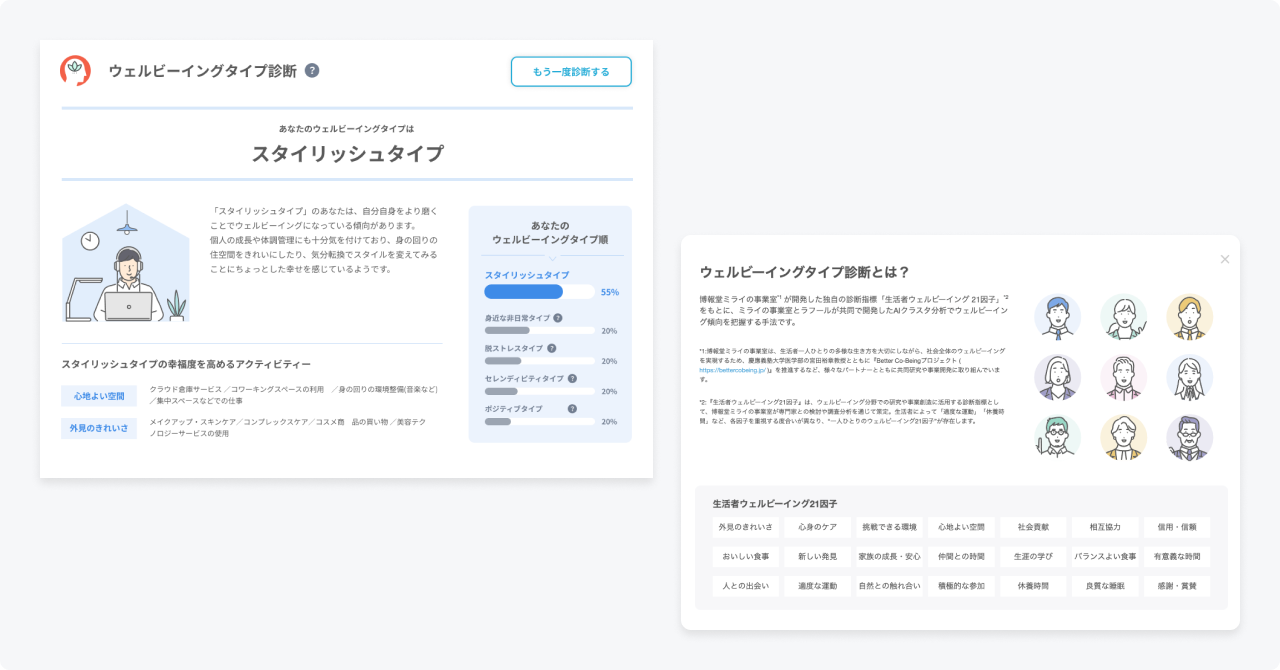The height and width of the screenshot is (670, 1280).
Task: Click question mark icon for セレンディピティタイプ
Action: click(x=571, y=378)
